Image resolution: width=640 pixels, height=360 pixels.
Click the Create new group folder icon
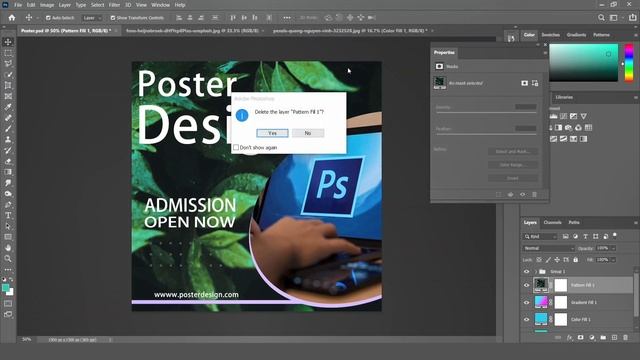click(603, 338)
